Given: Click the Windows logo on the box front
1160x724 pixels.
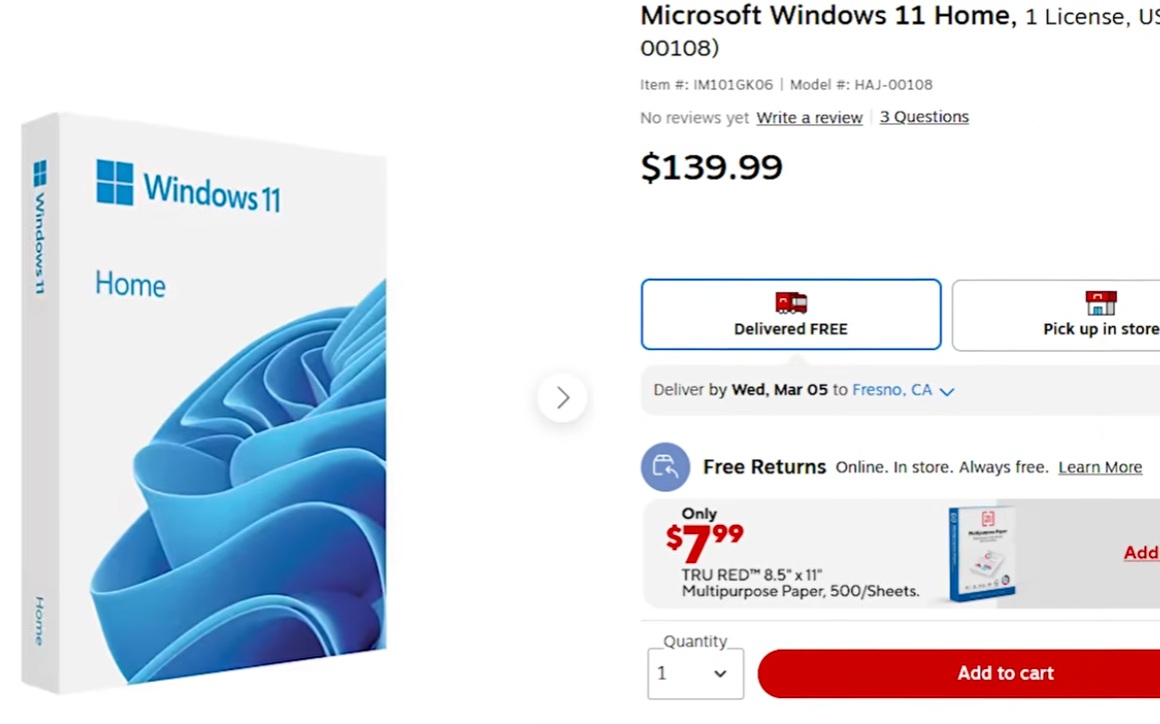Looking at the screenshot, I should pyautogui.click(x=115, y=183).
